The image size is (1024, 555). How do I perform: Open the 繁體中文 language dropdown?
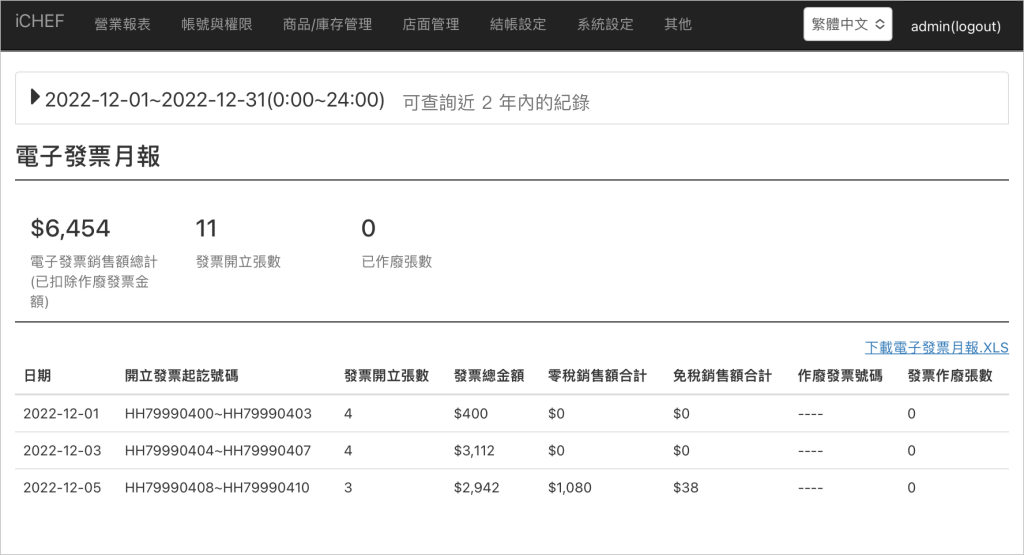[x=847, y=25]
